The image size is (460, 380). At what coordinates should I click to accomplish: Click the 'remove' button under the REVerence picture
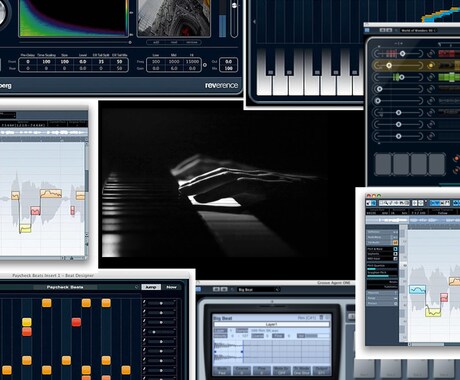[192, 42]
